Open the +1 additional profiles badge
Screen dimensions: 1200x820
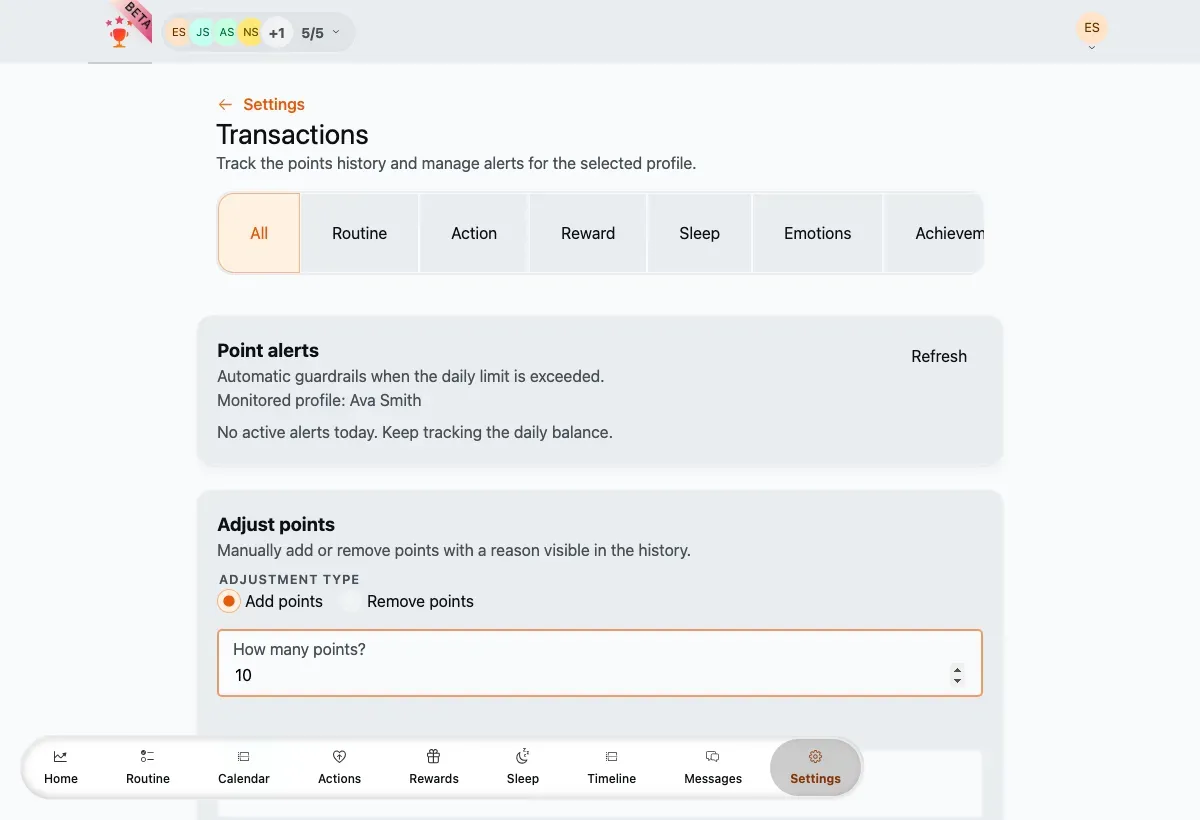click(277, 33)
